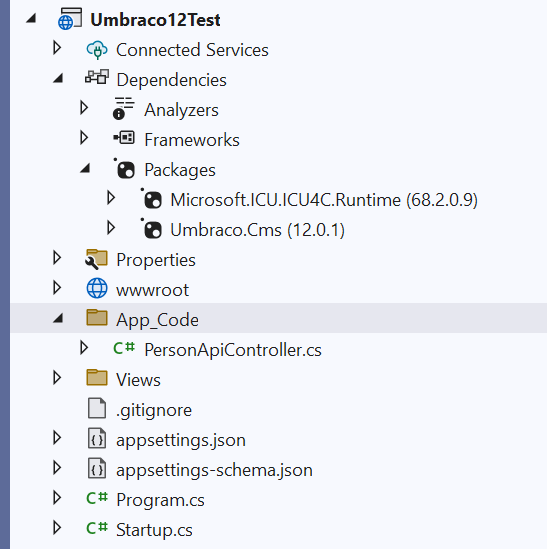Expand appsettings-schema.json node
The width and height of the screenshot is (547, 549).
pyautogui.click(x=57, y=467)
